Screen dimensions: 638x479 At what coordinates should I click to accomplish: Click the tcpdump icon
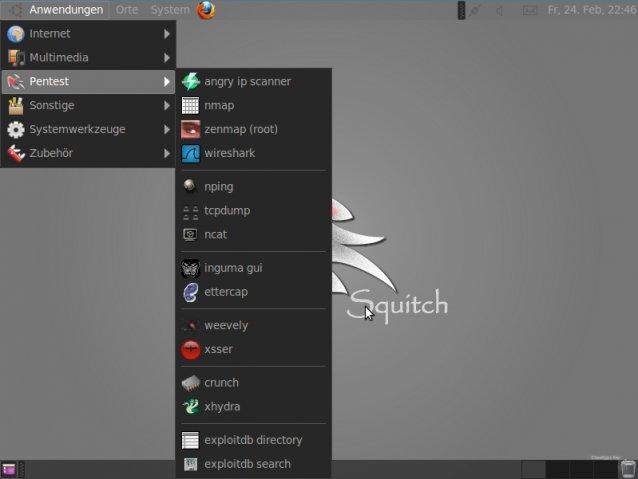pyautogui.click(x=190, y=212)
